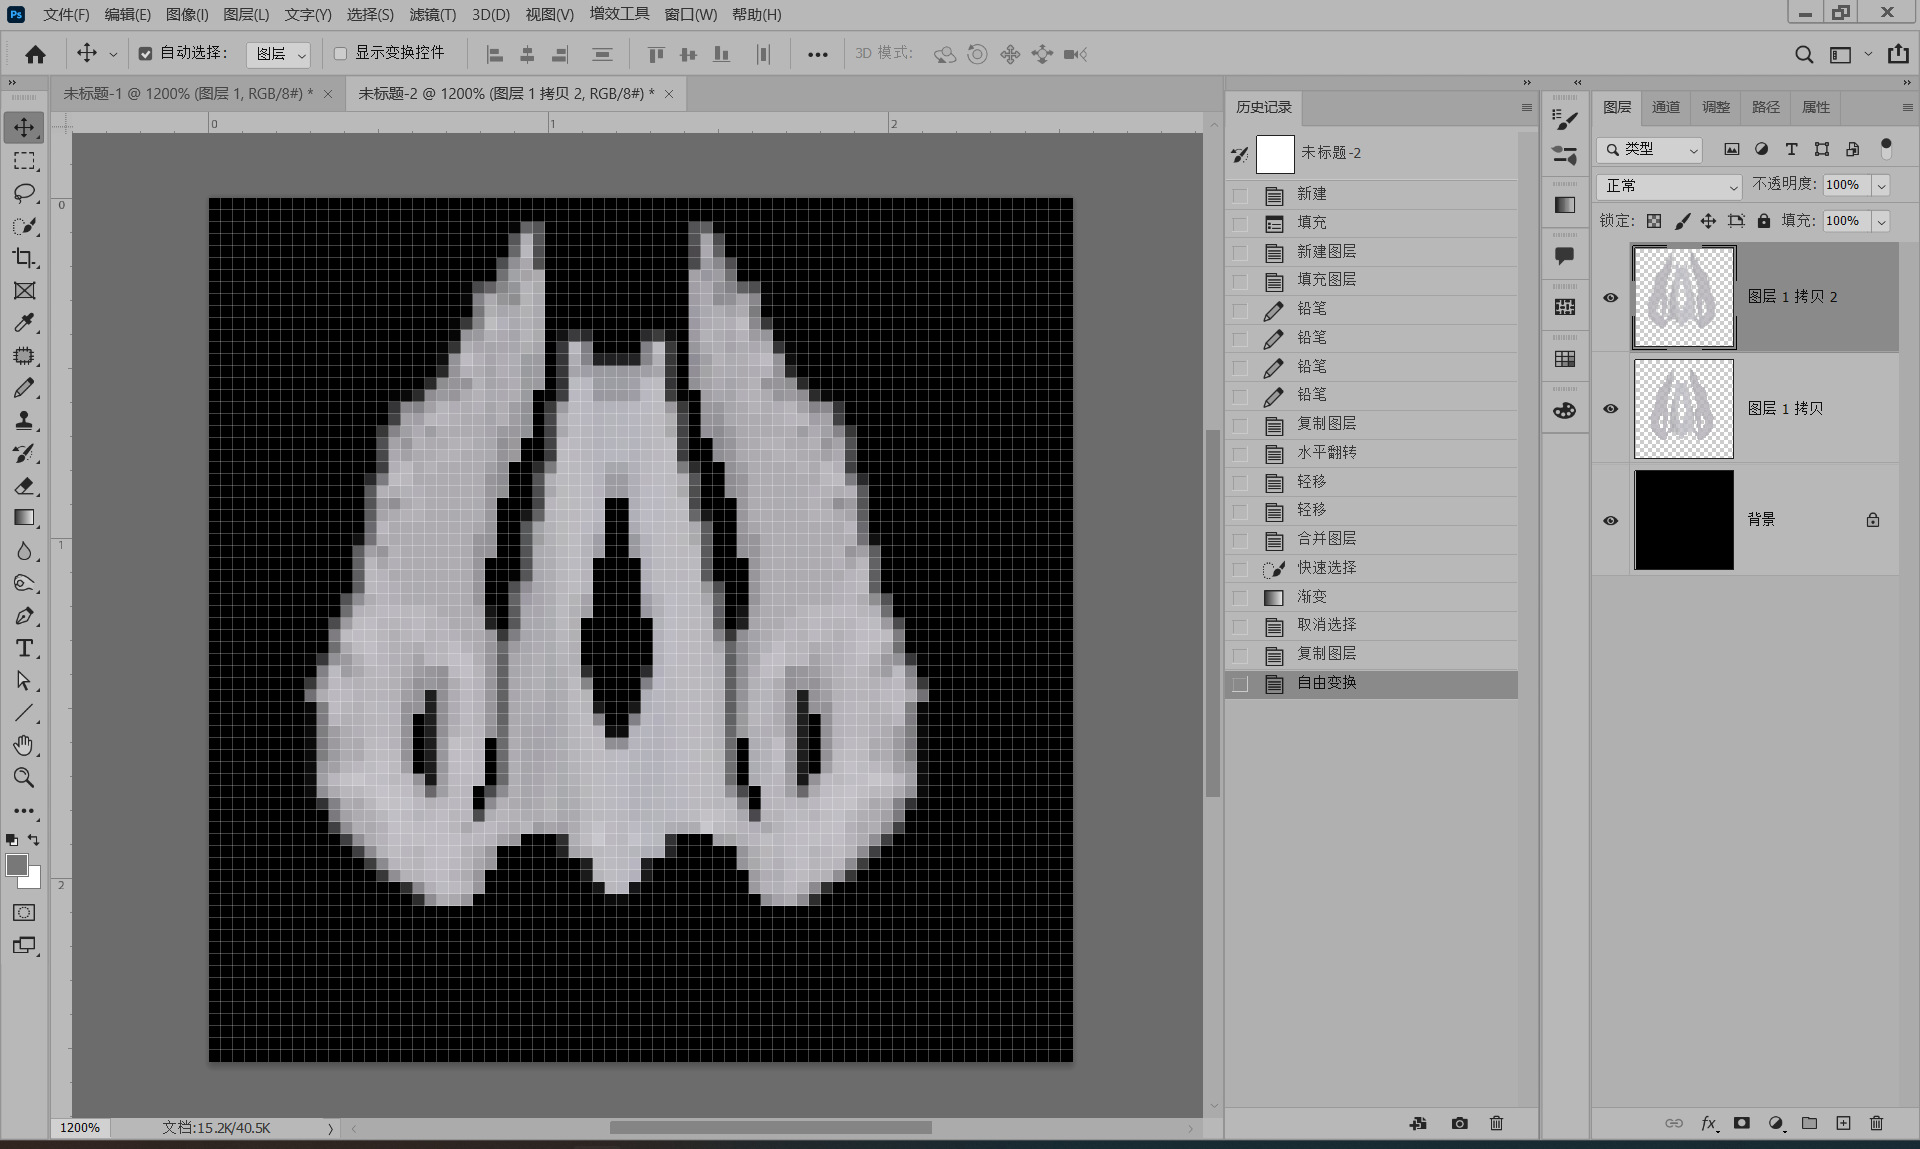This screenshot has height=1149, width=1920.
Task: Hide the 背景 layer via eye icon
Action: pos(1610,520)
